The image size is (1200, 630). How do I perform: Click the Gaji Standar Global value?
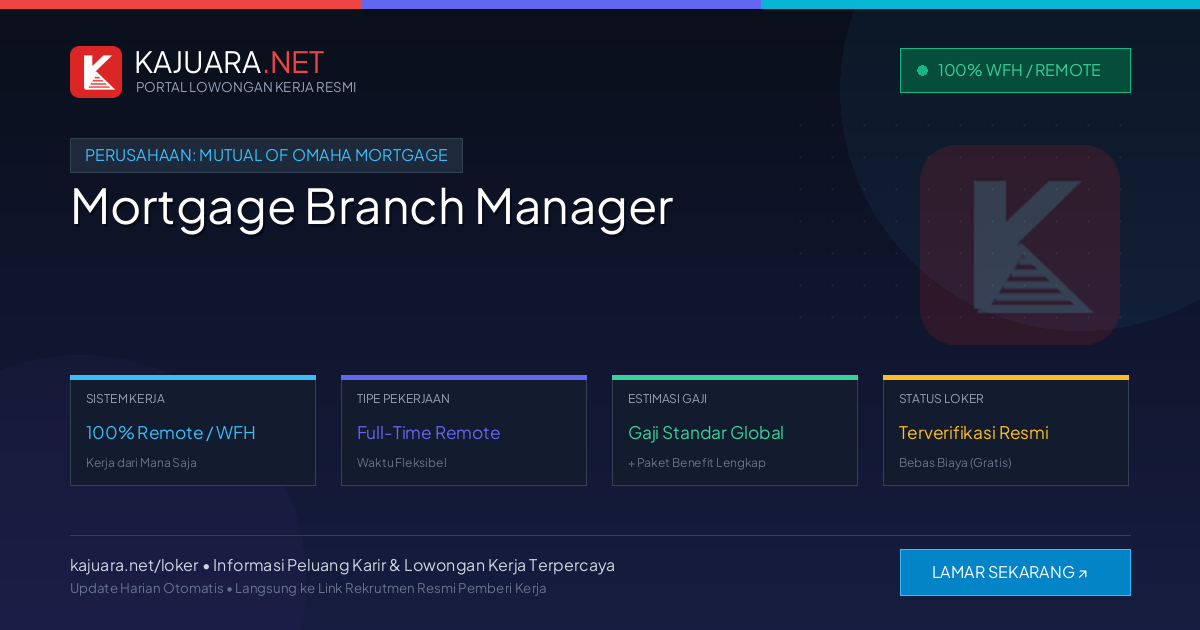[706, 433]
